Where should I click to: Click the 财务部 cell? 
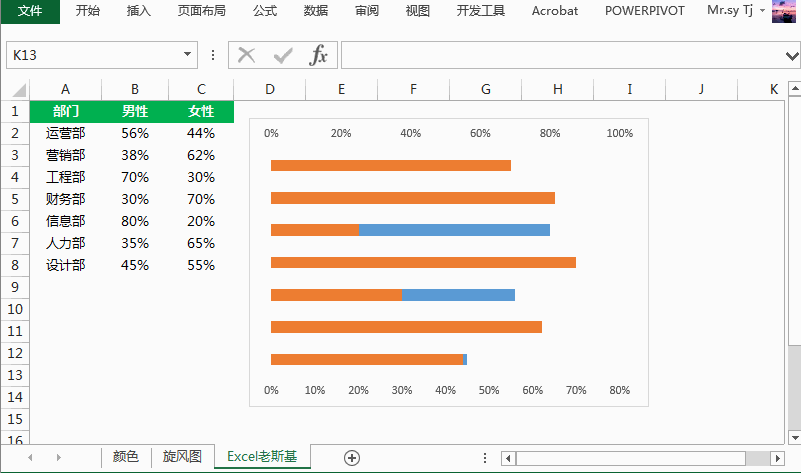pyautogui.click(x=65, y=199)
